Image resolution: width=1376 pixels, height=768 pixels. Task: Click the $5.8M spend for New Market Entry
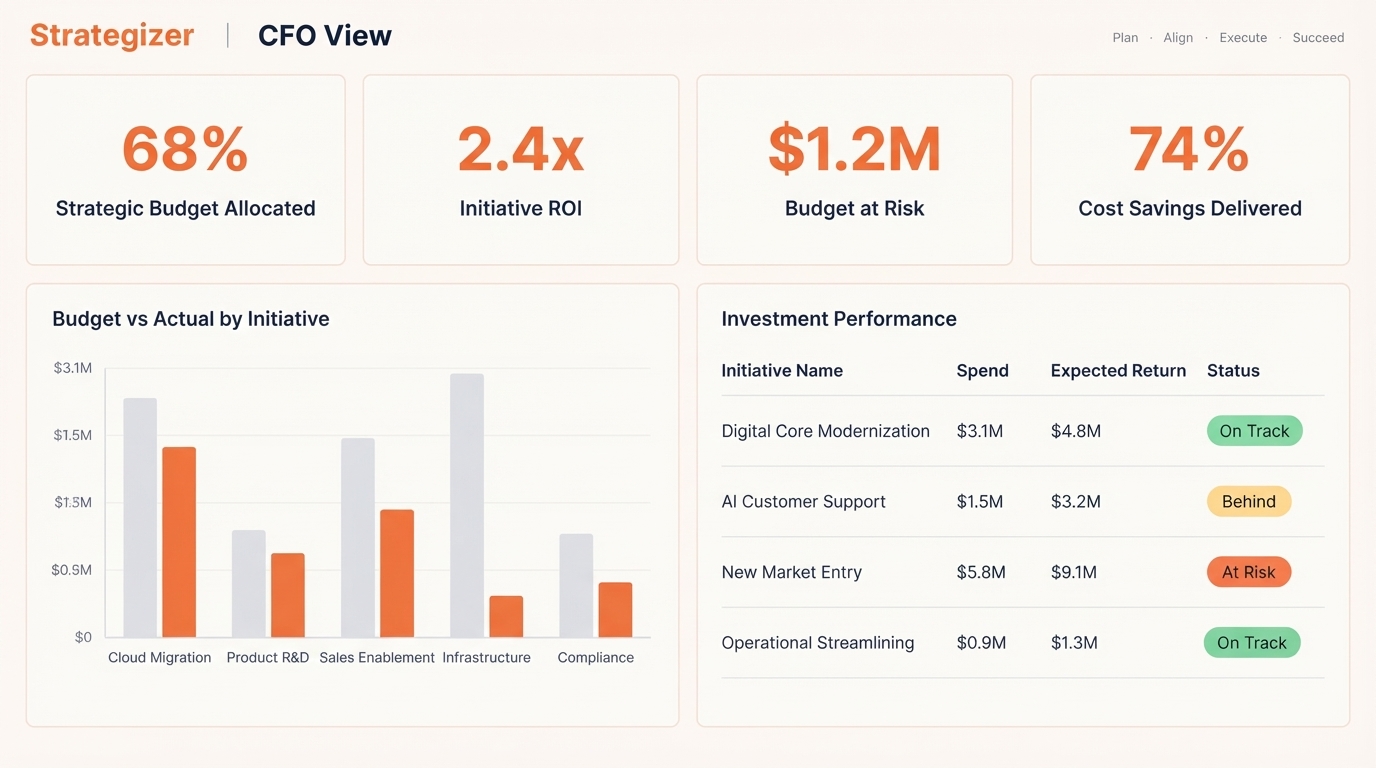click(x=981, y=573)
